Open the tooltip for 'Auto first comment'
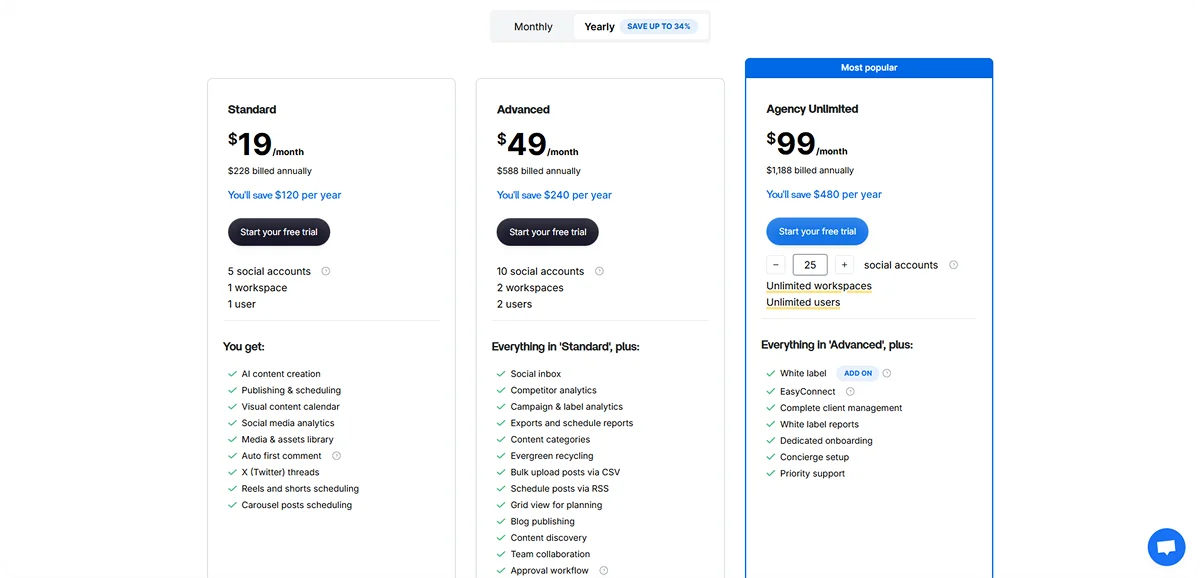1200x578 pixels. pyautogui.click(x=337, y=455)
